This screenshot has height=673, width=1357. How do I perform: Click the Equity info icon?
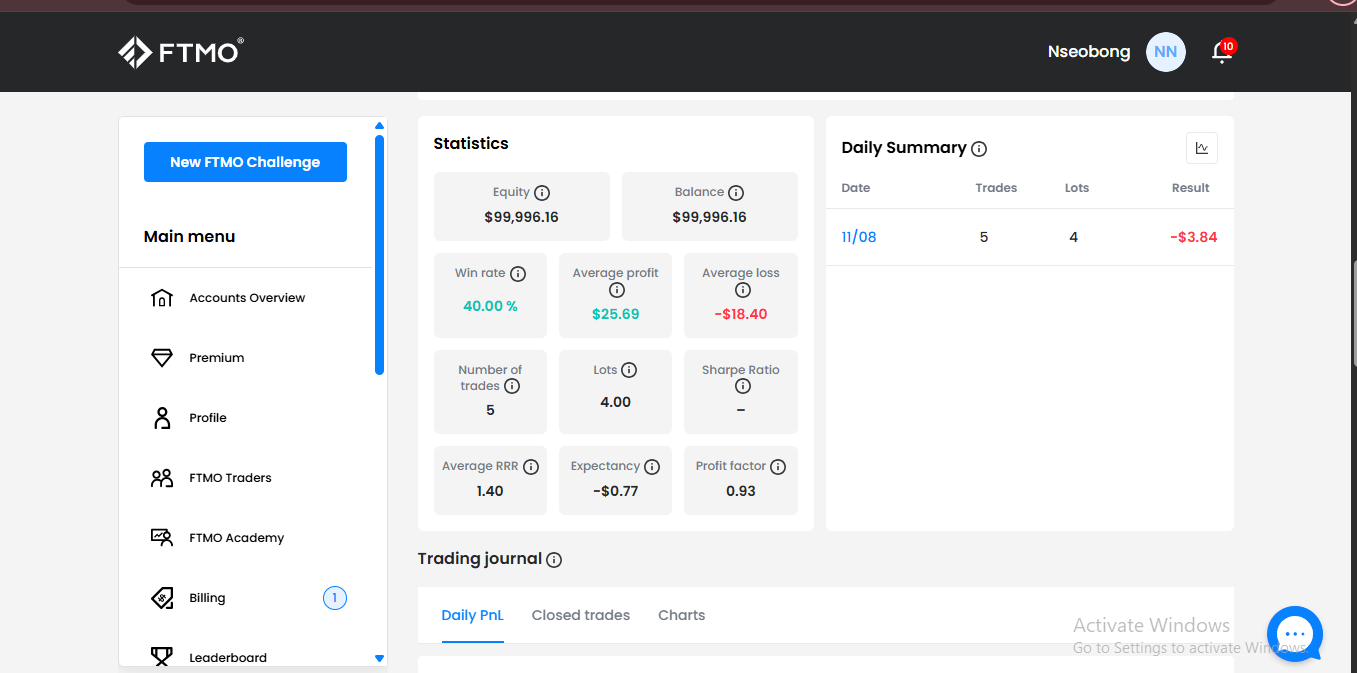(x=542, y=193)
